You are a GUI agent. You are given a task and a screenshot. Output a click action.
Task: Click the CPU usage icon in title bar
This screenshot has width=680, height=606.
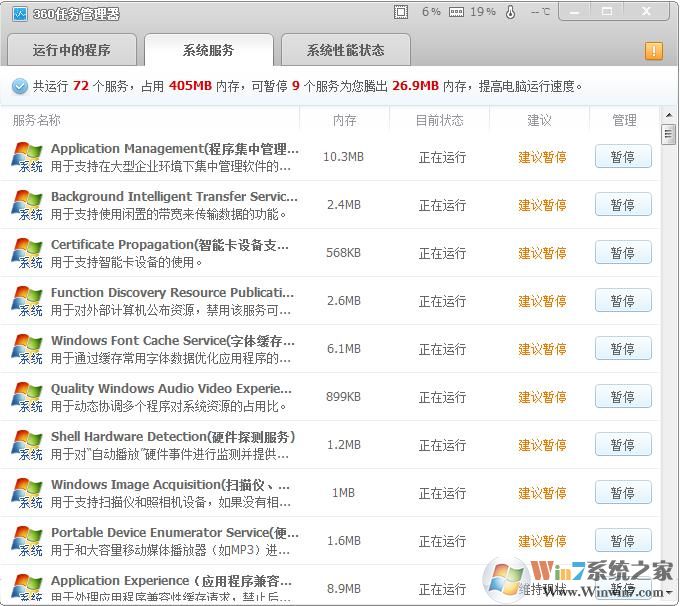(401, 12)
